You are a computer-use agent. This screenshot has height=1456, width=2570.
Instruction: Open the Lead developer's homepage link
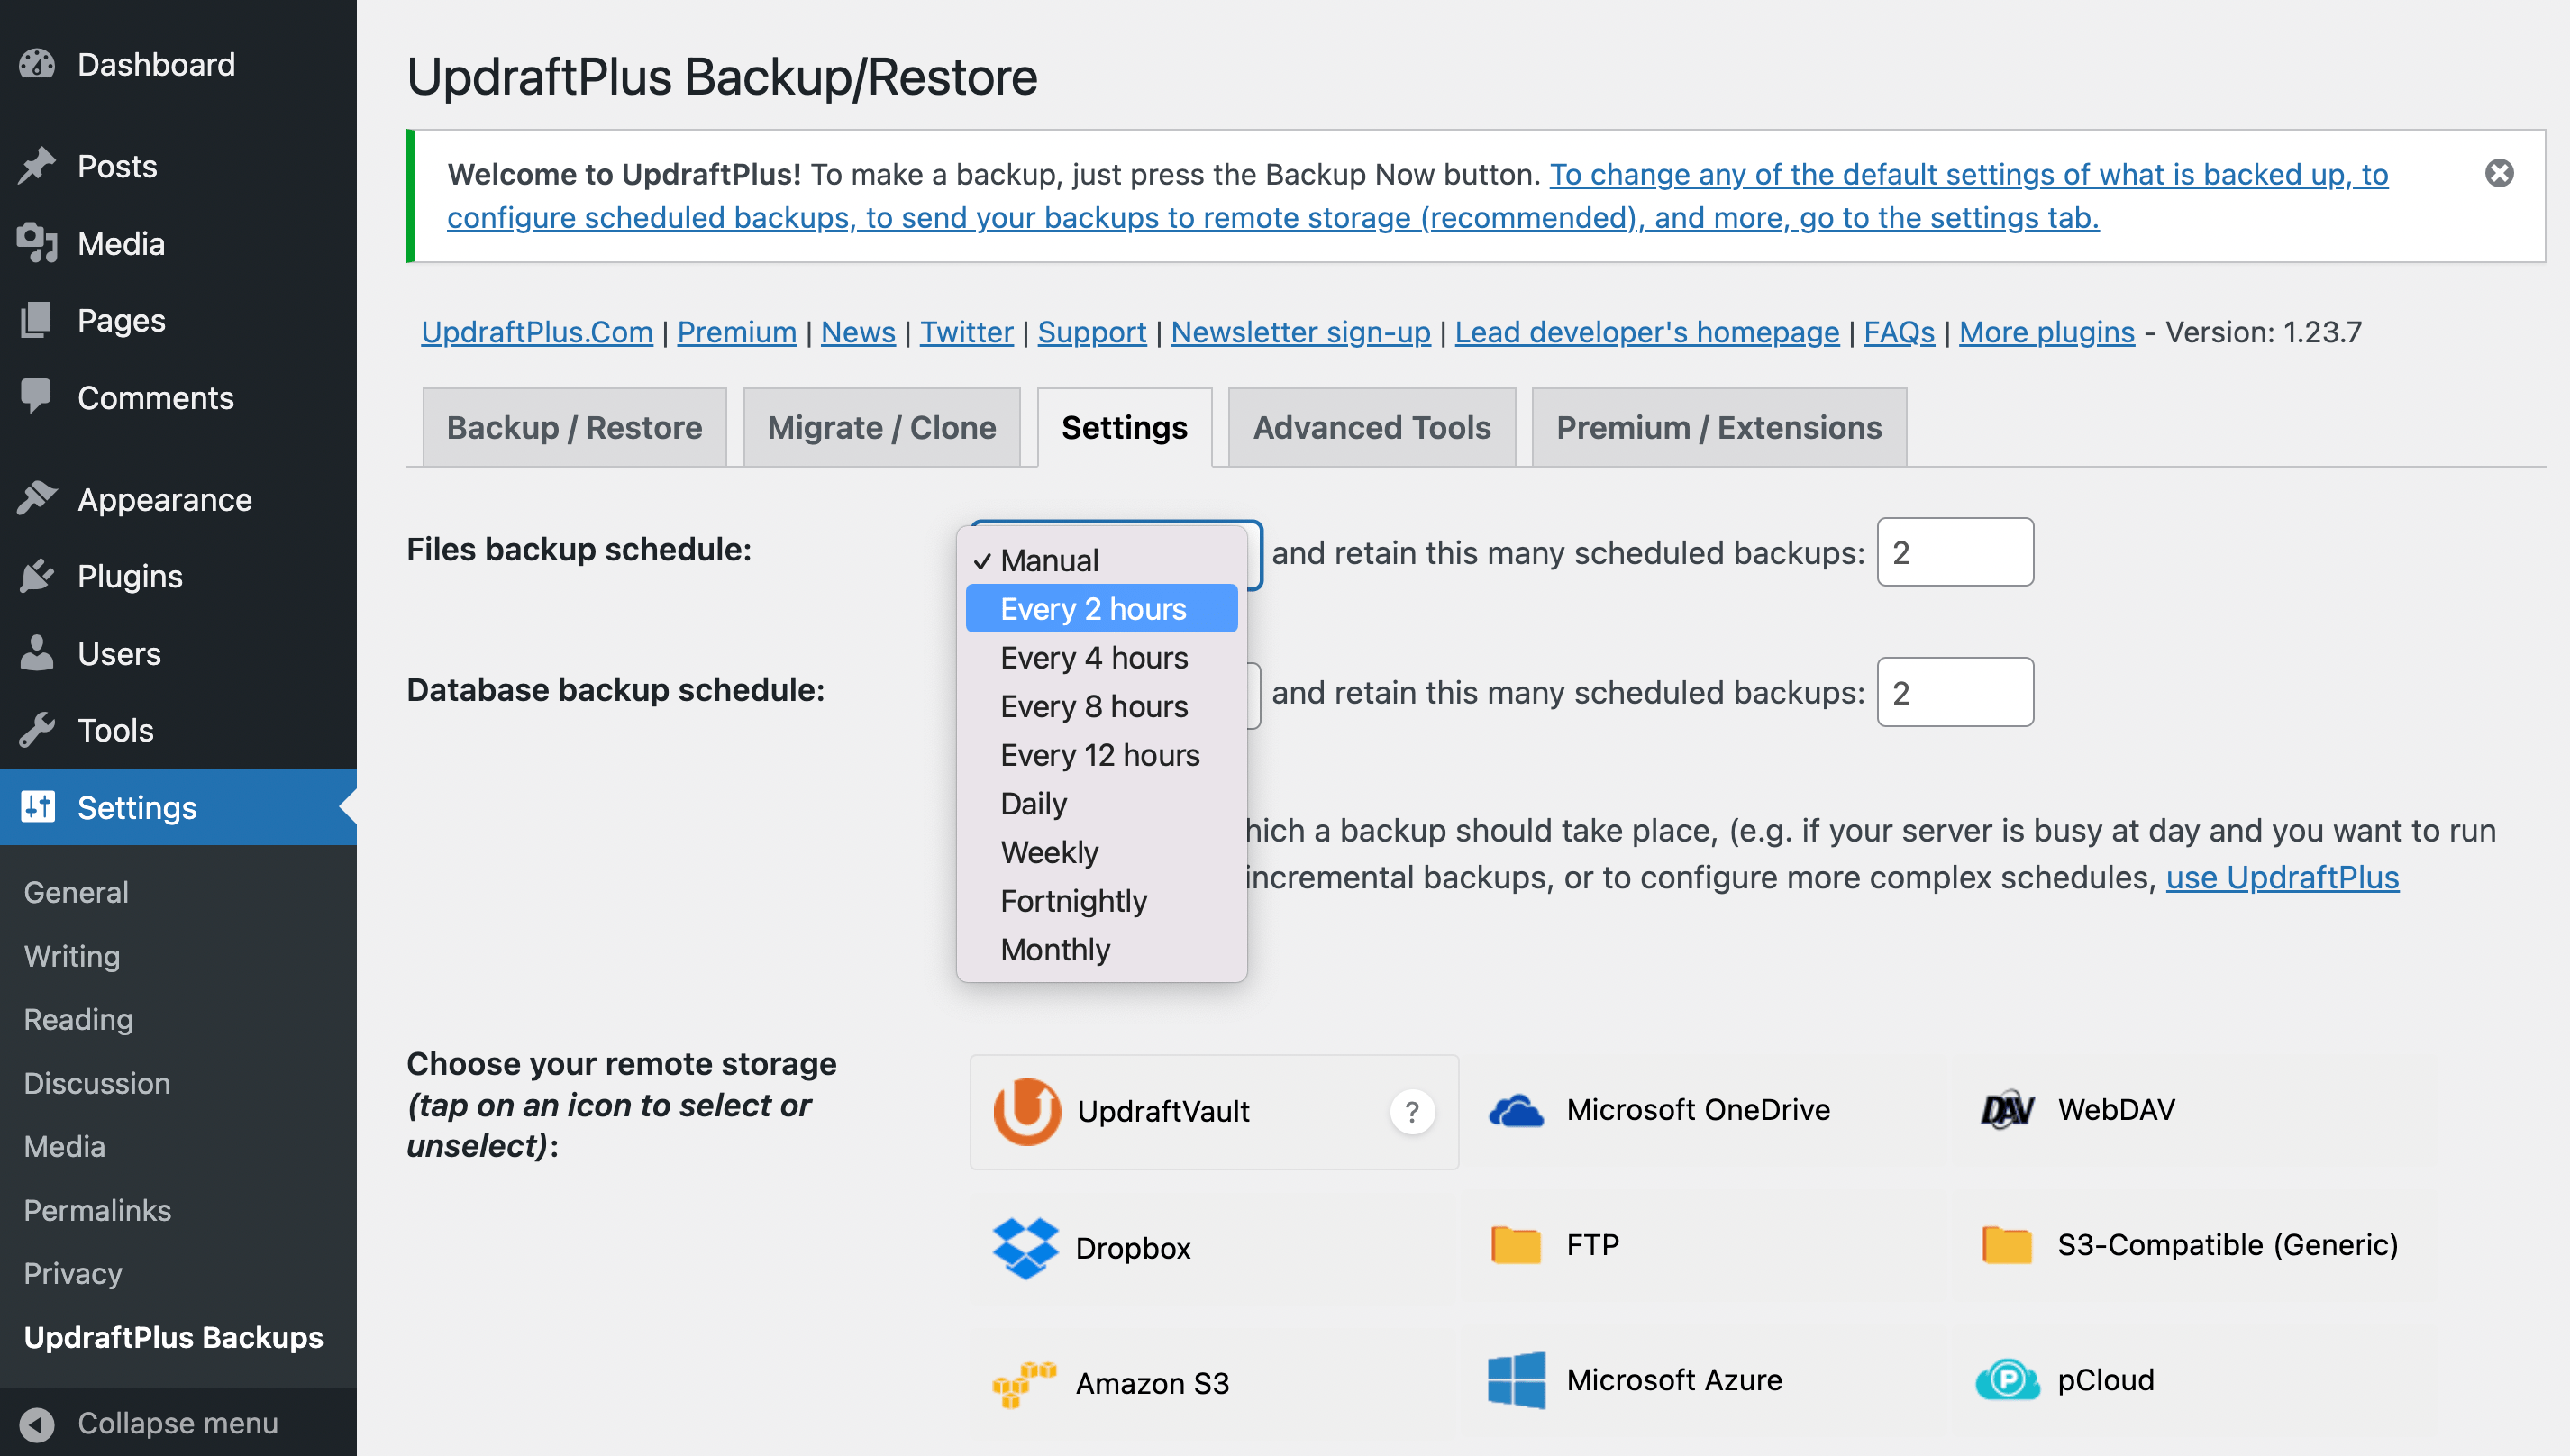pyautogui.click(x=1646, y=332)
